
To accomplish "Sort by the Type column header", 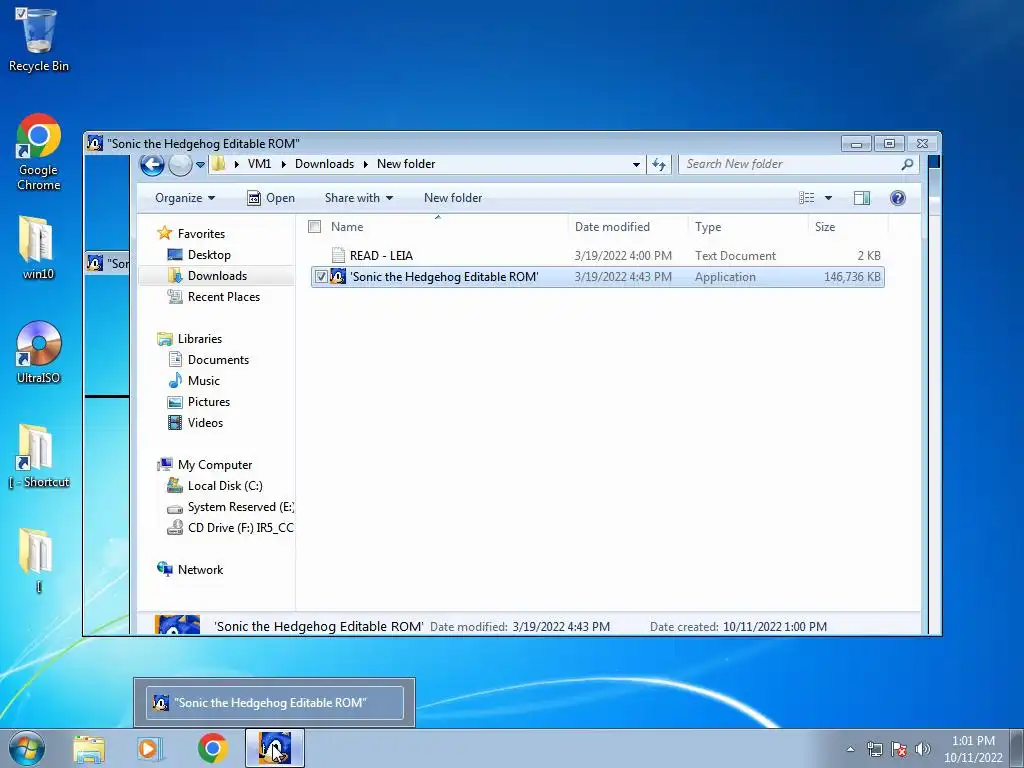I will (708, 227).
